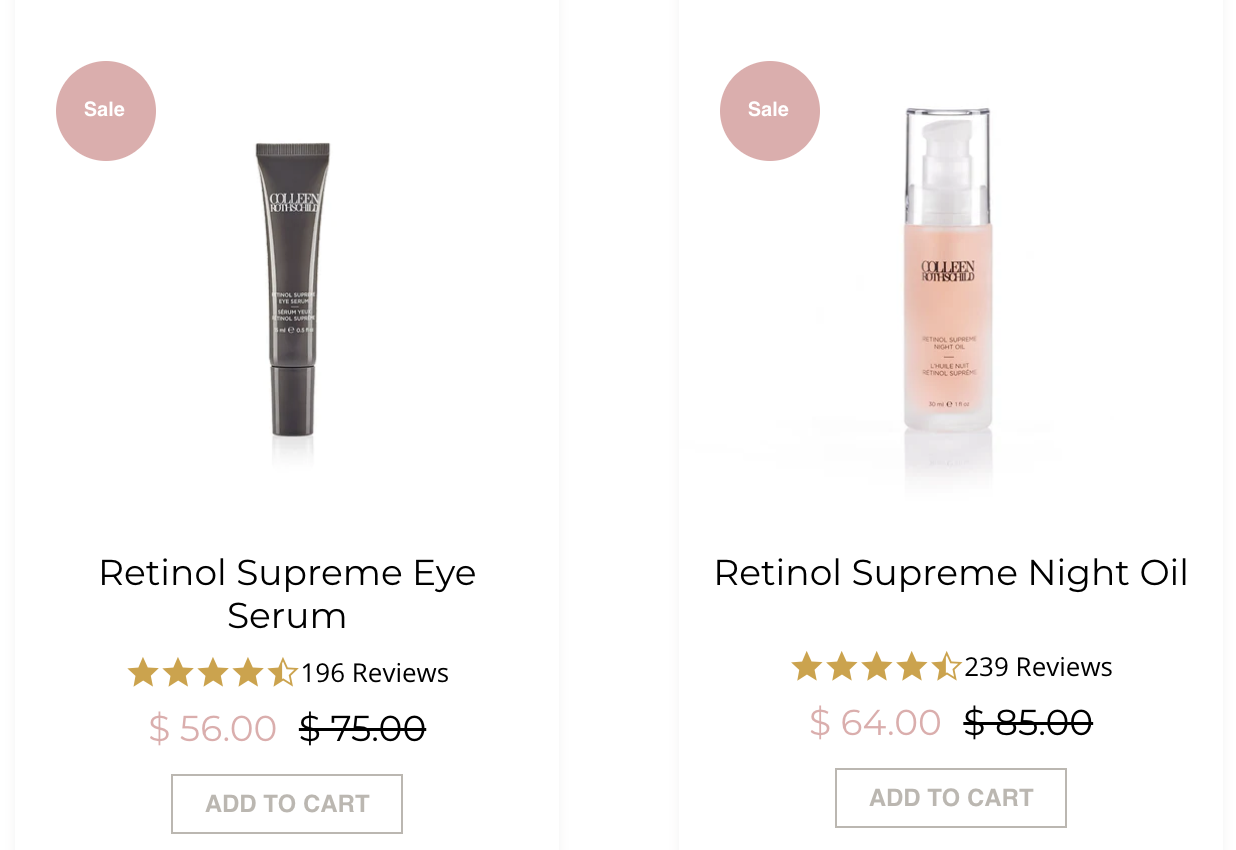This screenshot has height=850, width=1236.
Task: Add Retinol Supreme Night Oil to cart
Action: (x=951, y=798)
